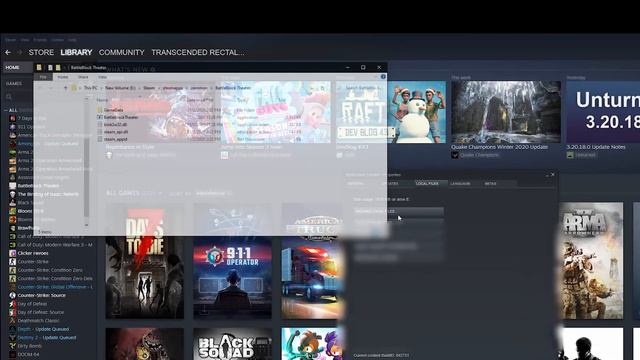Open the American Truck Simulator cover
The width and height of the screenshot is (640, 360).
point(312,260)
